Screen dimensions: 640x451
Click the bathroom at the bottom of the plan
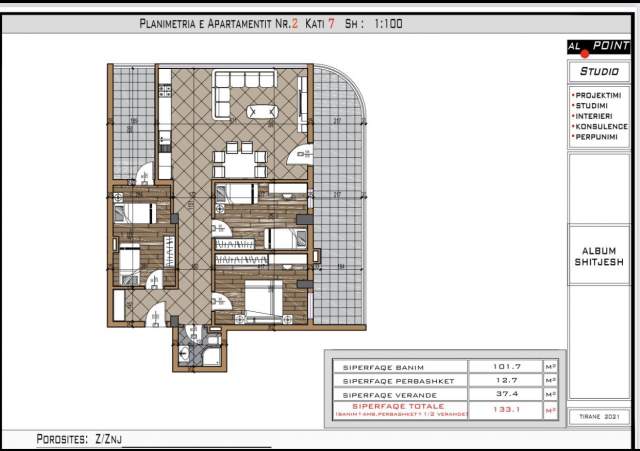click(x=199, y=348)
